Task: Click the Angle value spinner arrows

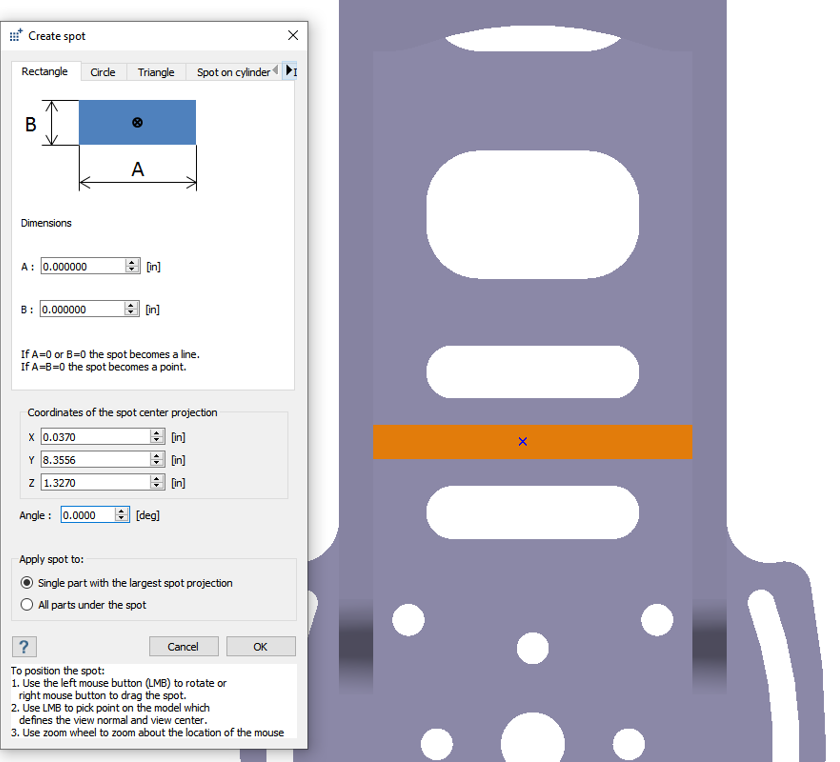Action: [x=122, y=515]
